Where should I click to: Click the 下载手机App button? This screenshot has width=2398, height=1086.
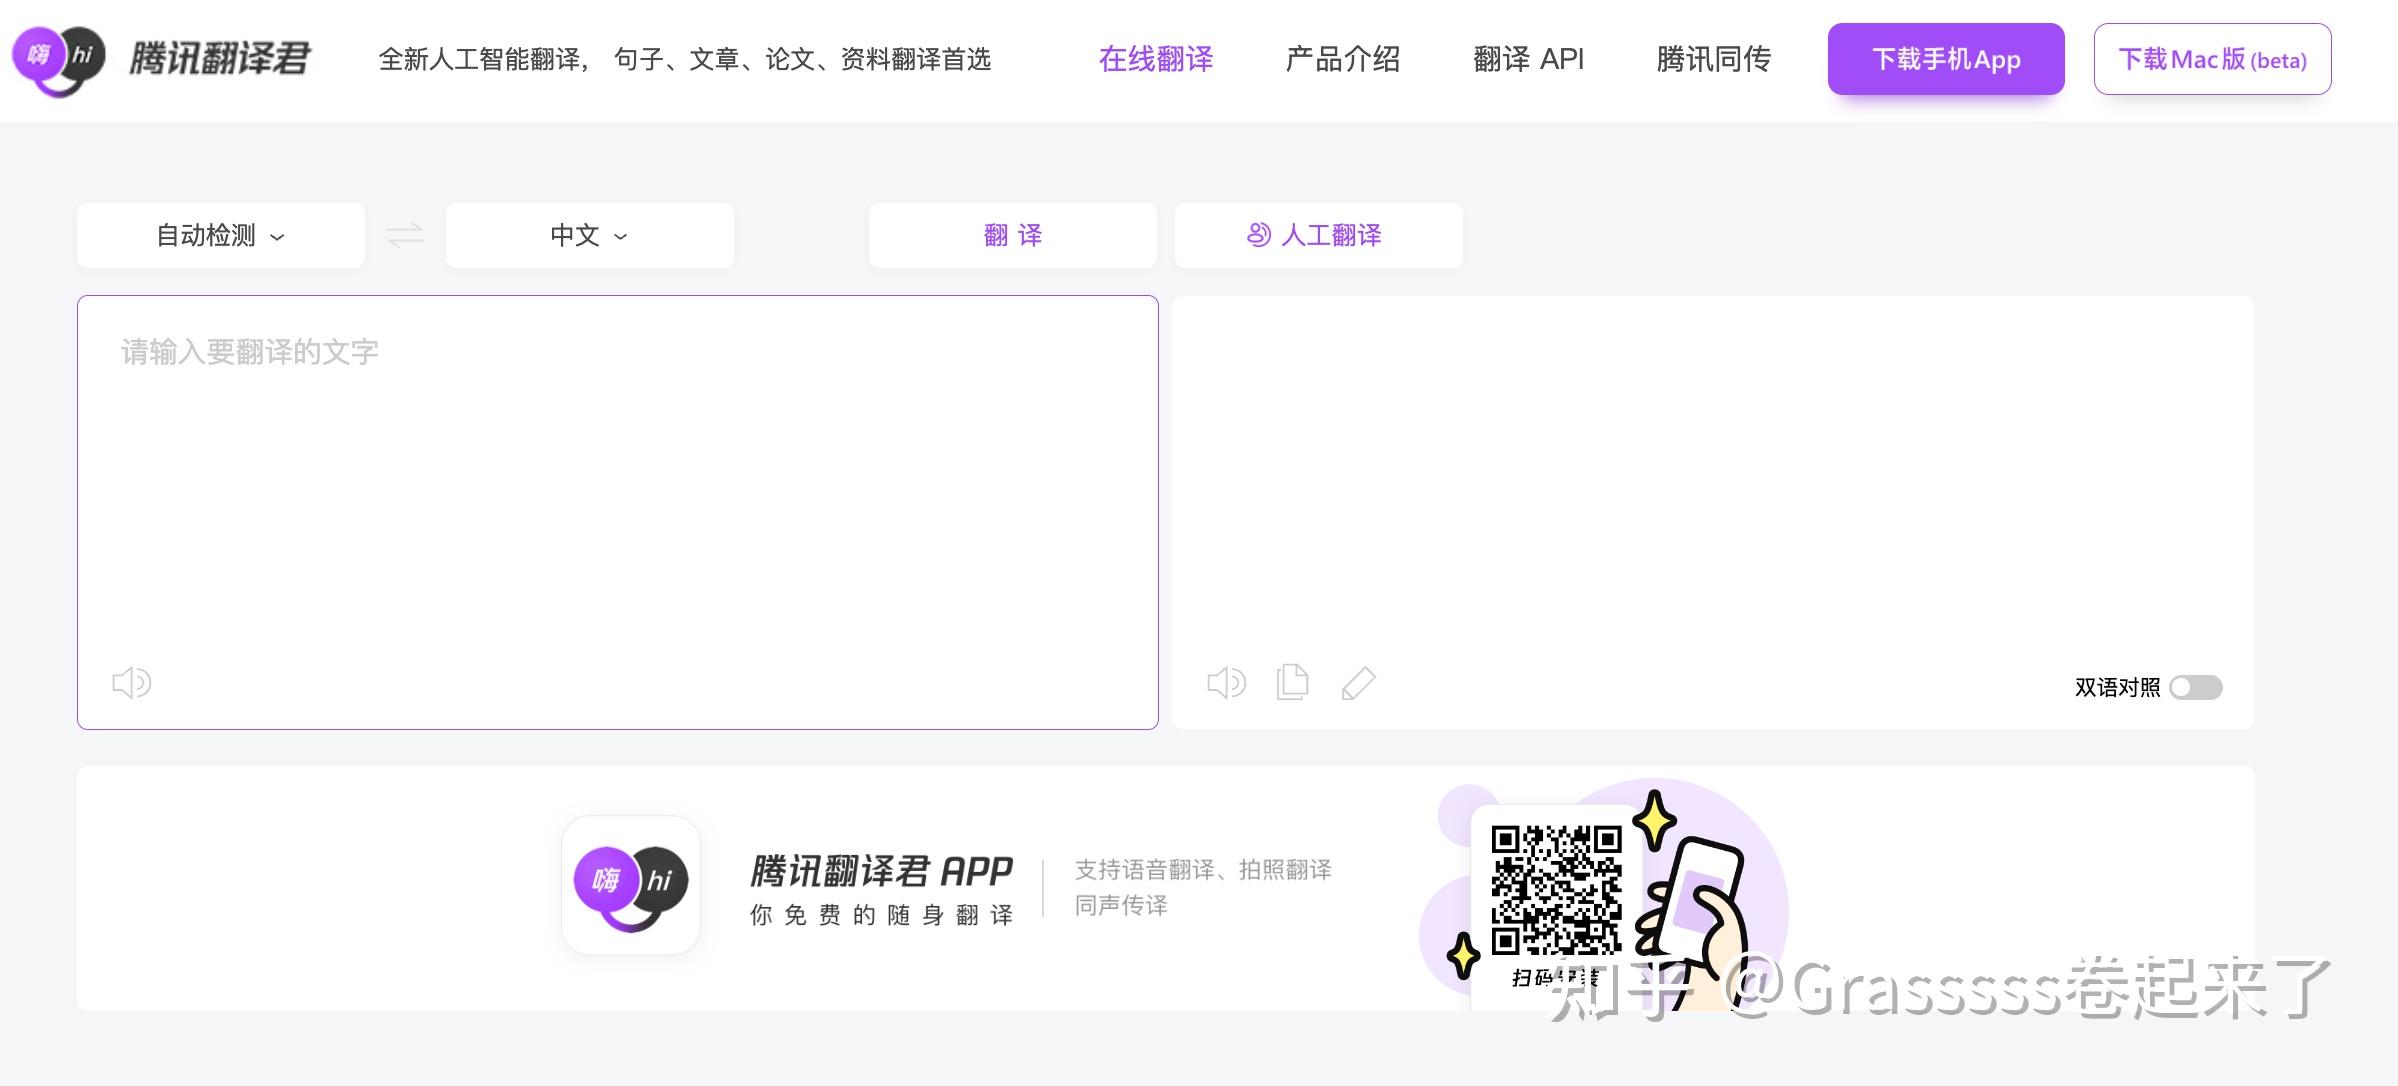(x=1944, y=59)
